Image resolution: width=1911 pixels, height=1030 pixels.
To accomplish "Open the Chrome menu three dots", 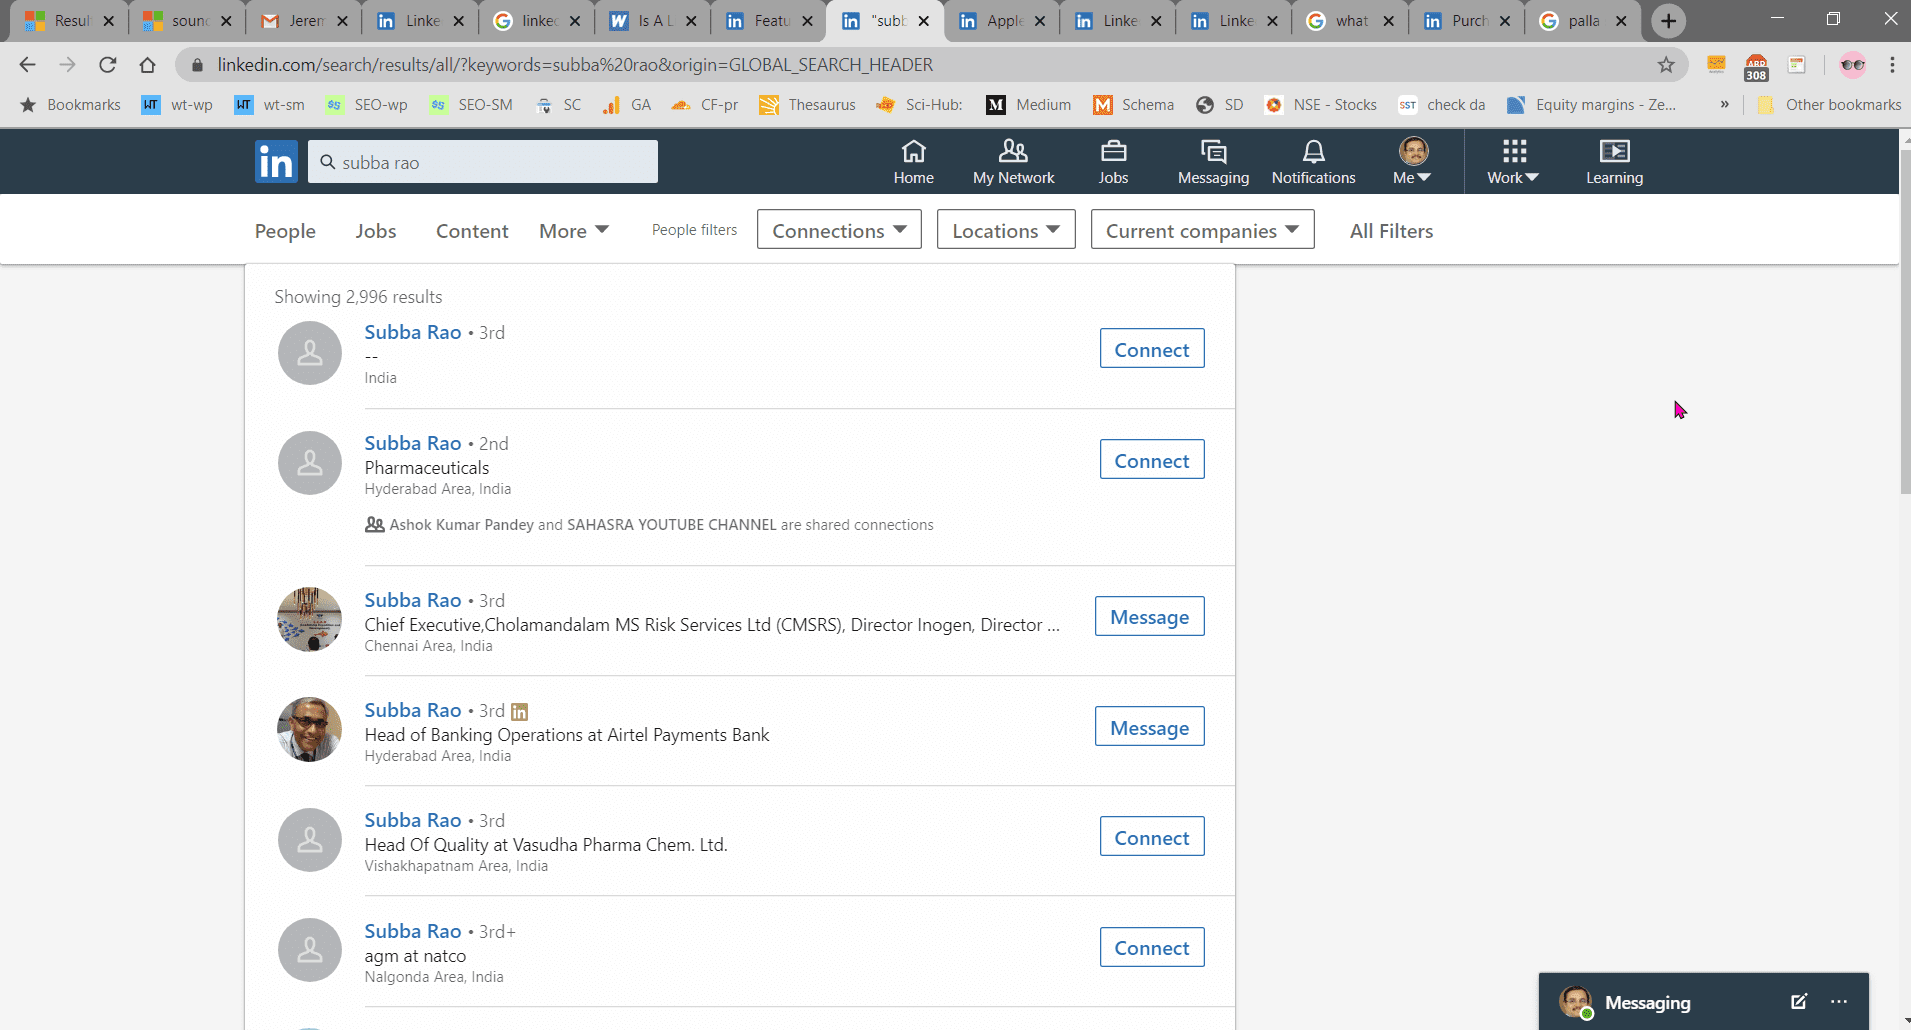I will pos(1892,65).
